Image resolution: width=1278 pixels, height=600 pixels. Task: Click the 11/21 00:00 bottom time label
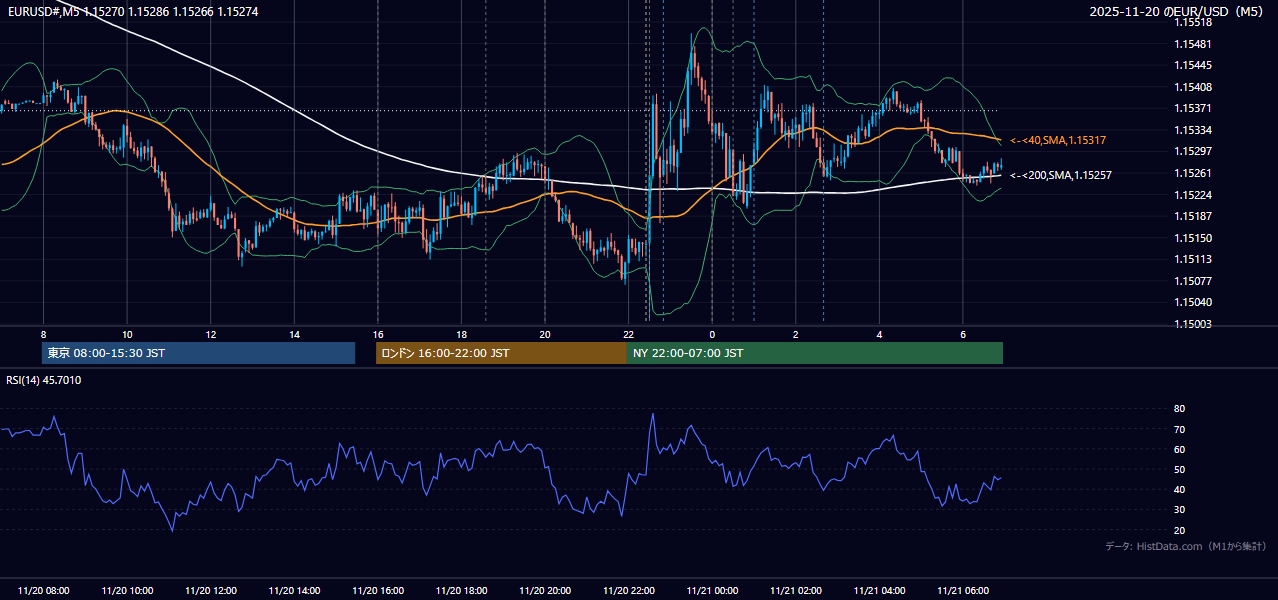[x=712, y=591]
